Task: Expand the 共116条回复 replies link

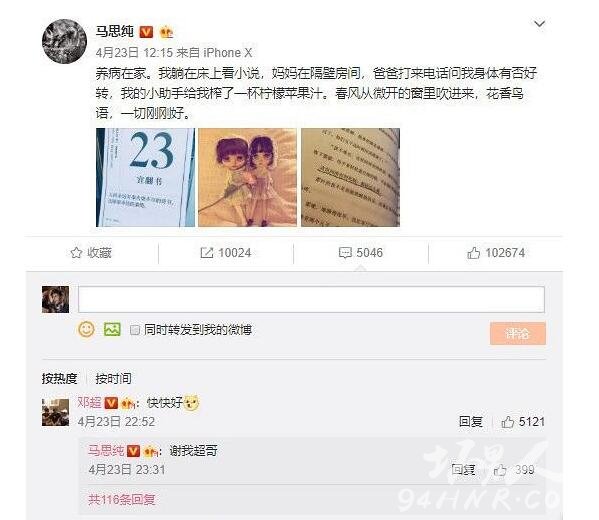Action: pyautogui.click(x=122, y=499)
